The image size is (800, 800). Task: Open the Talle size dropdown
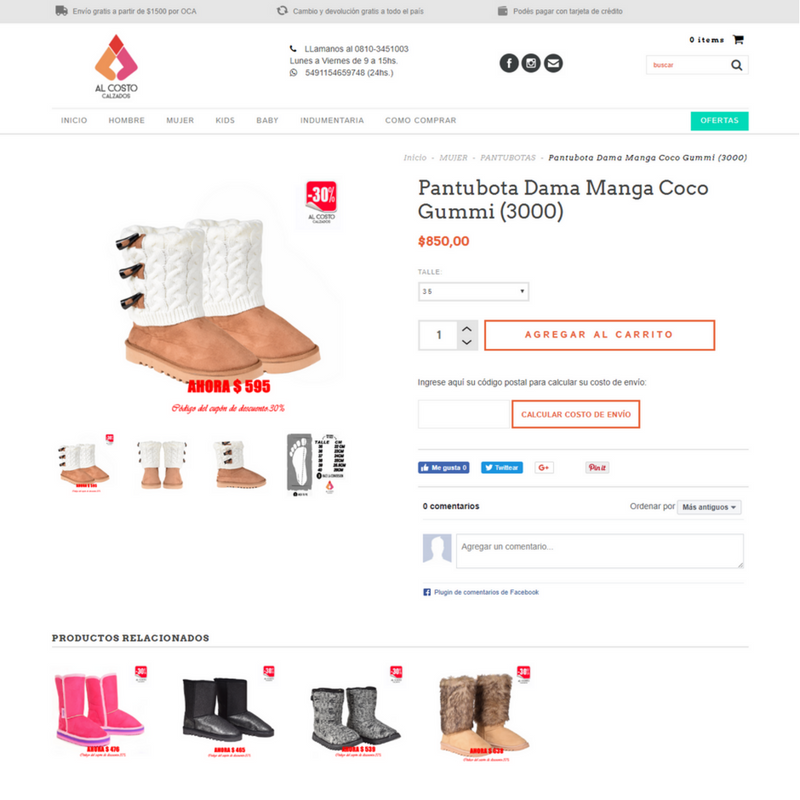point(473,291)
